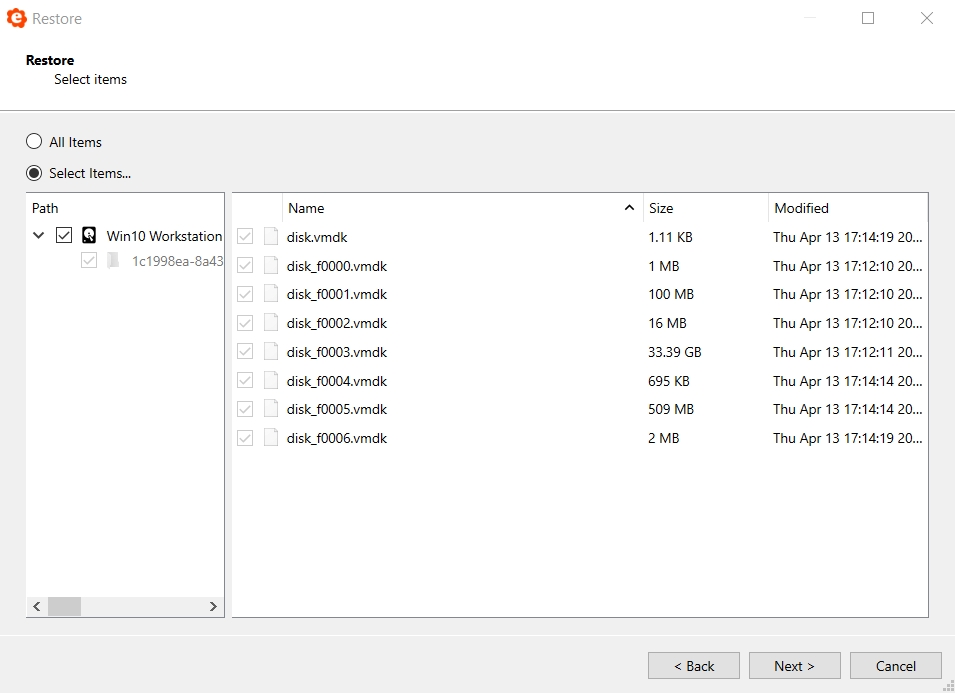Proceed with the Next button
The image size is (955, 693).
click(794, 666)
